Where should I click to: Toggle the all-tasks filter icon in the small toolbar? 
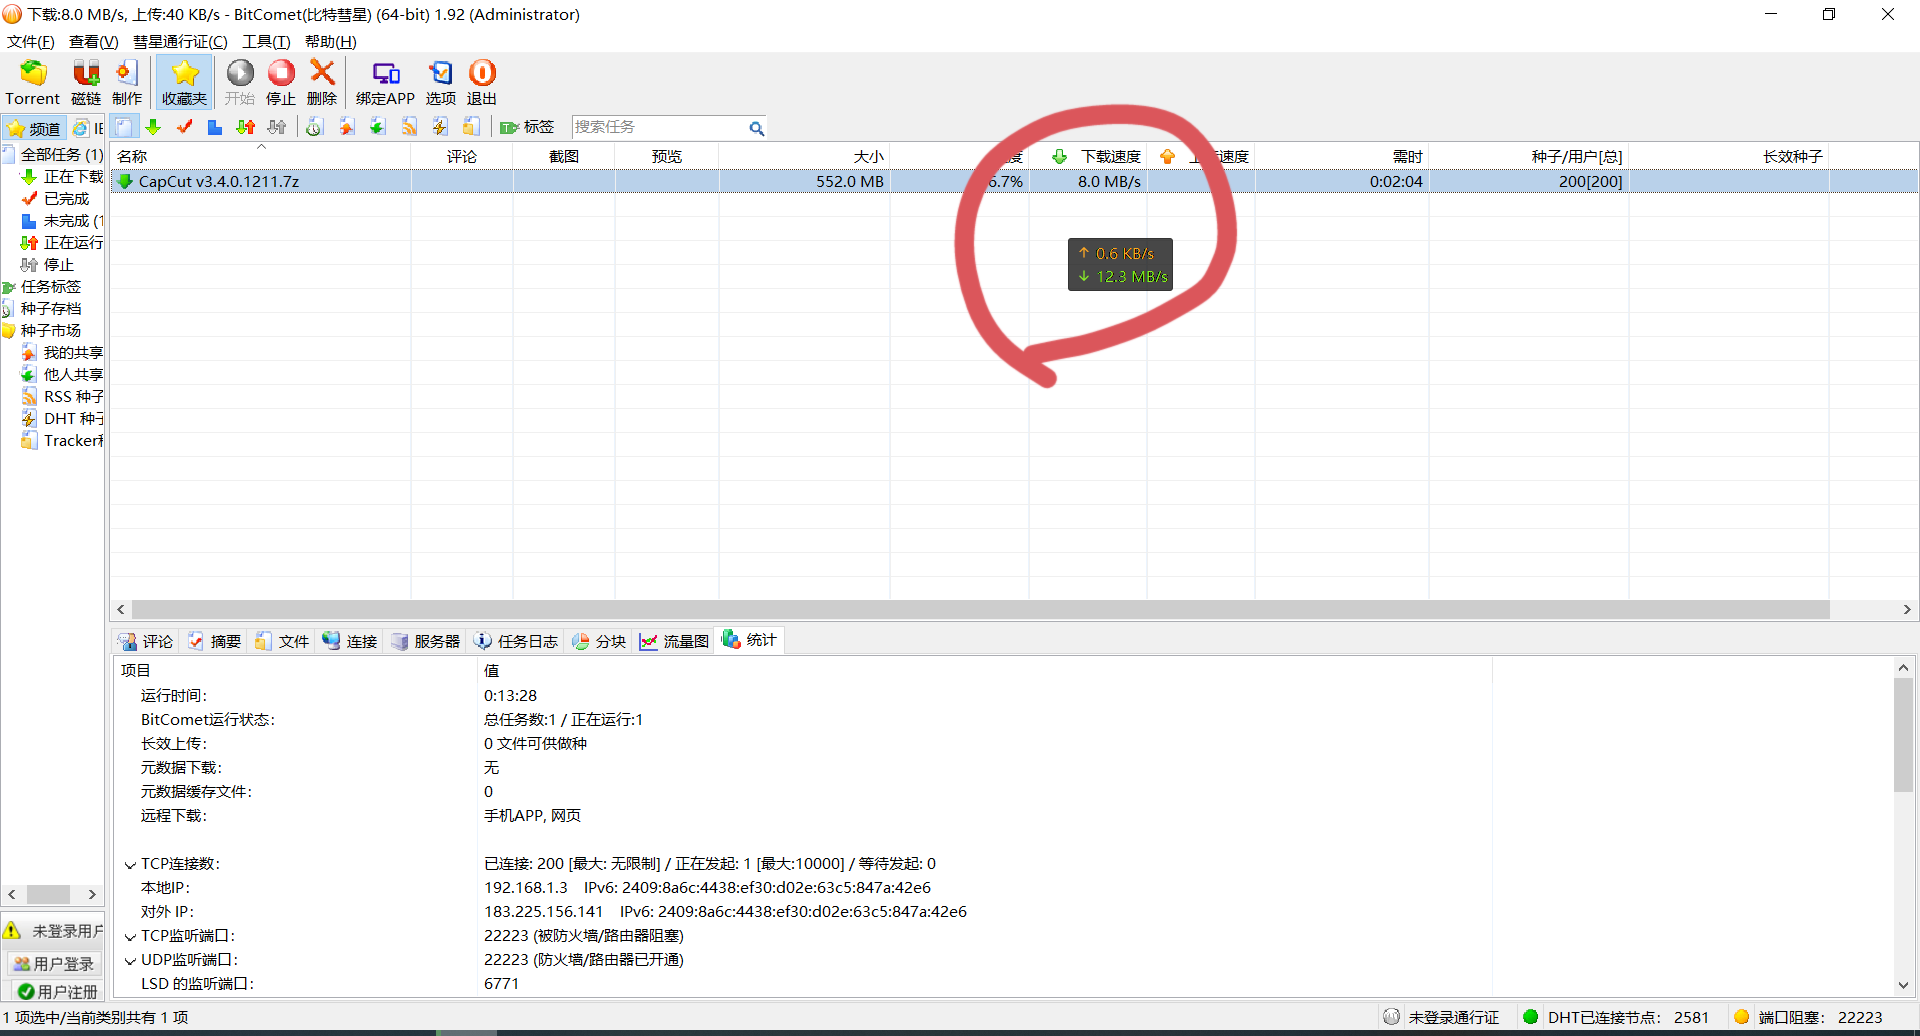tap(123, 127)
